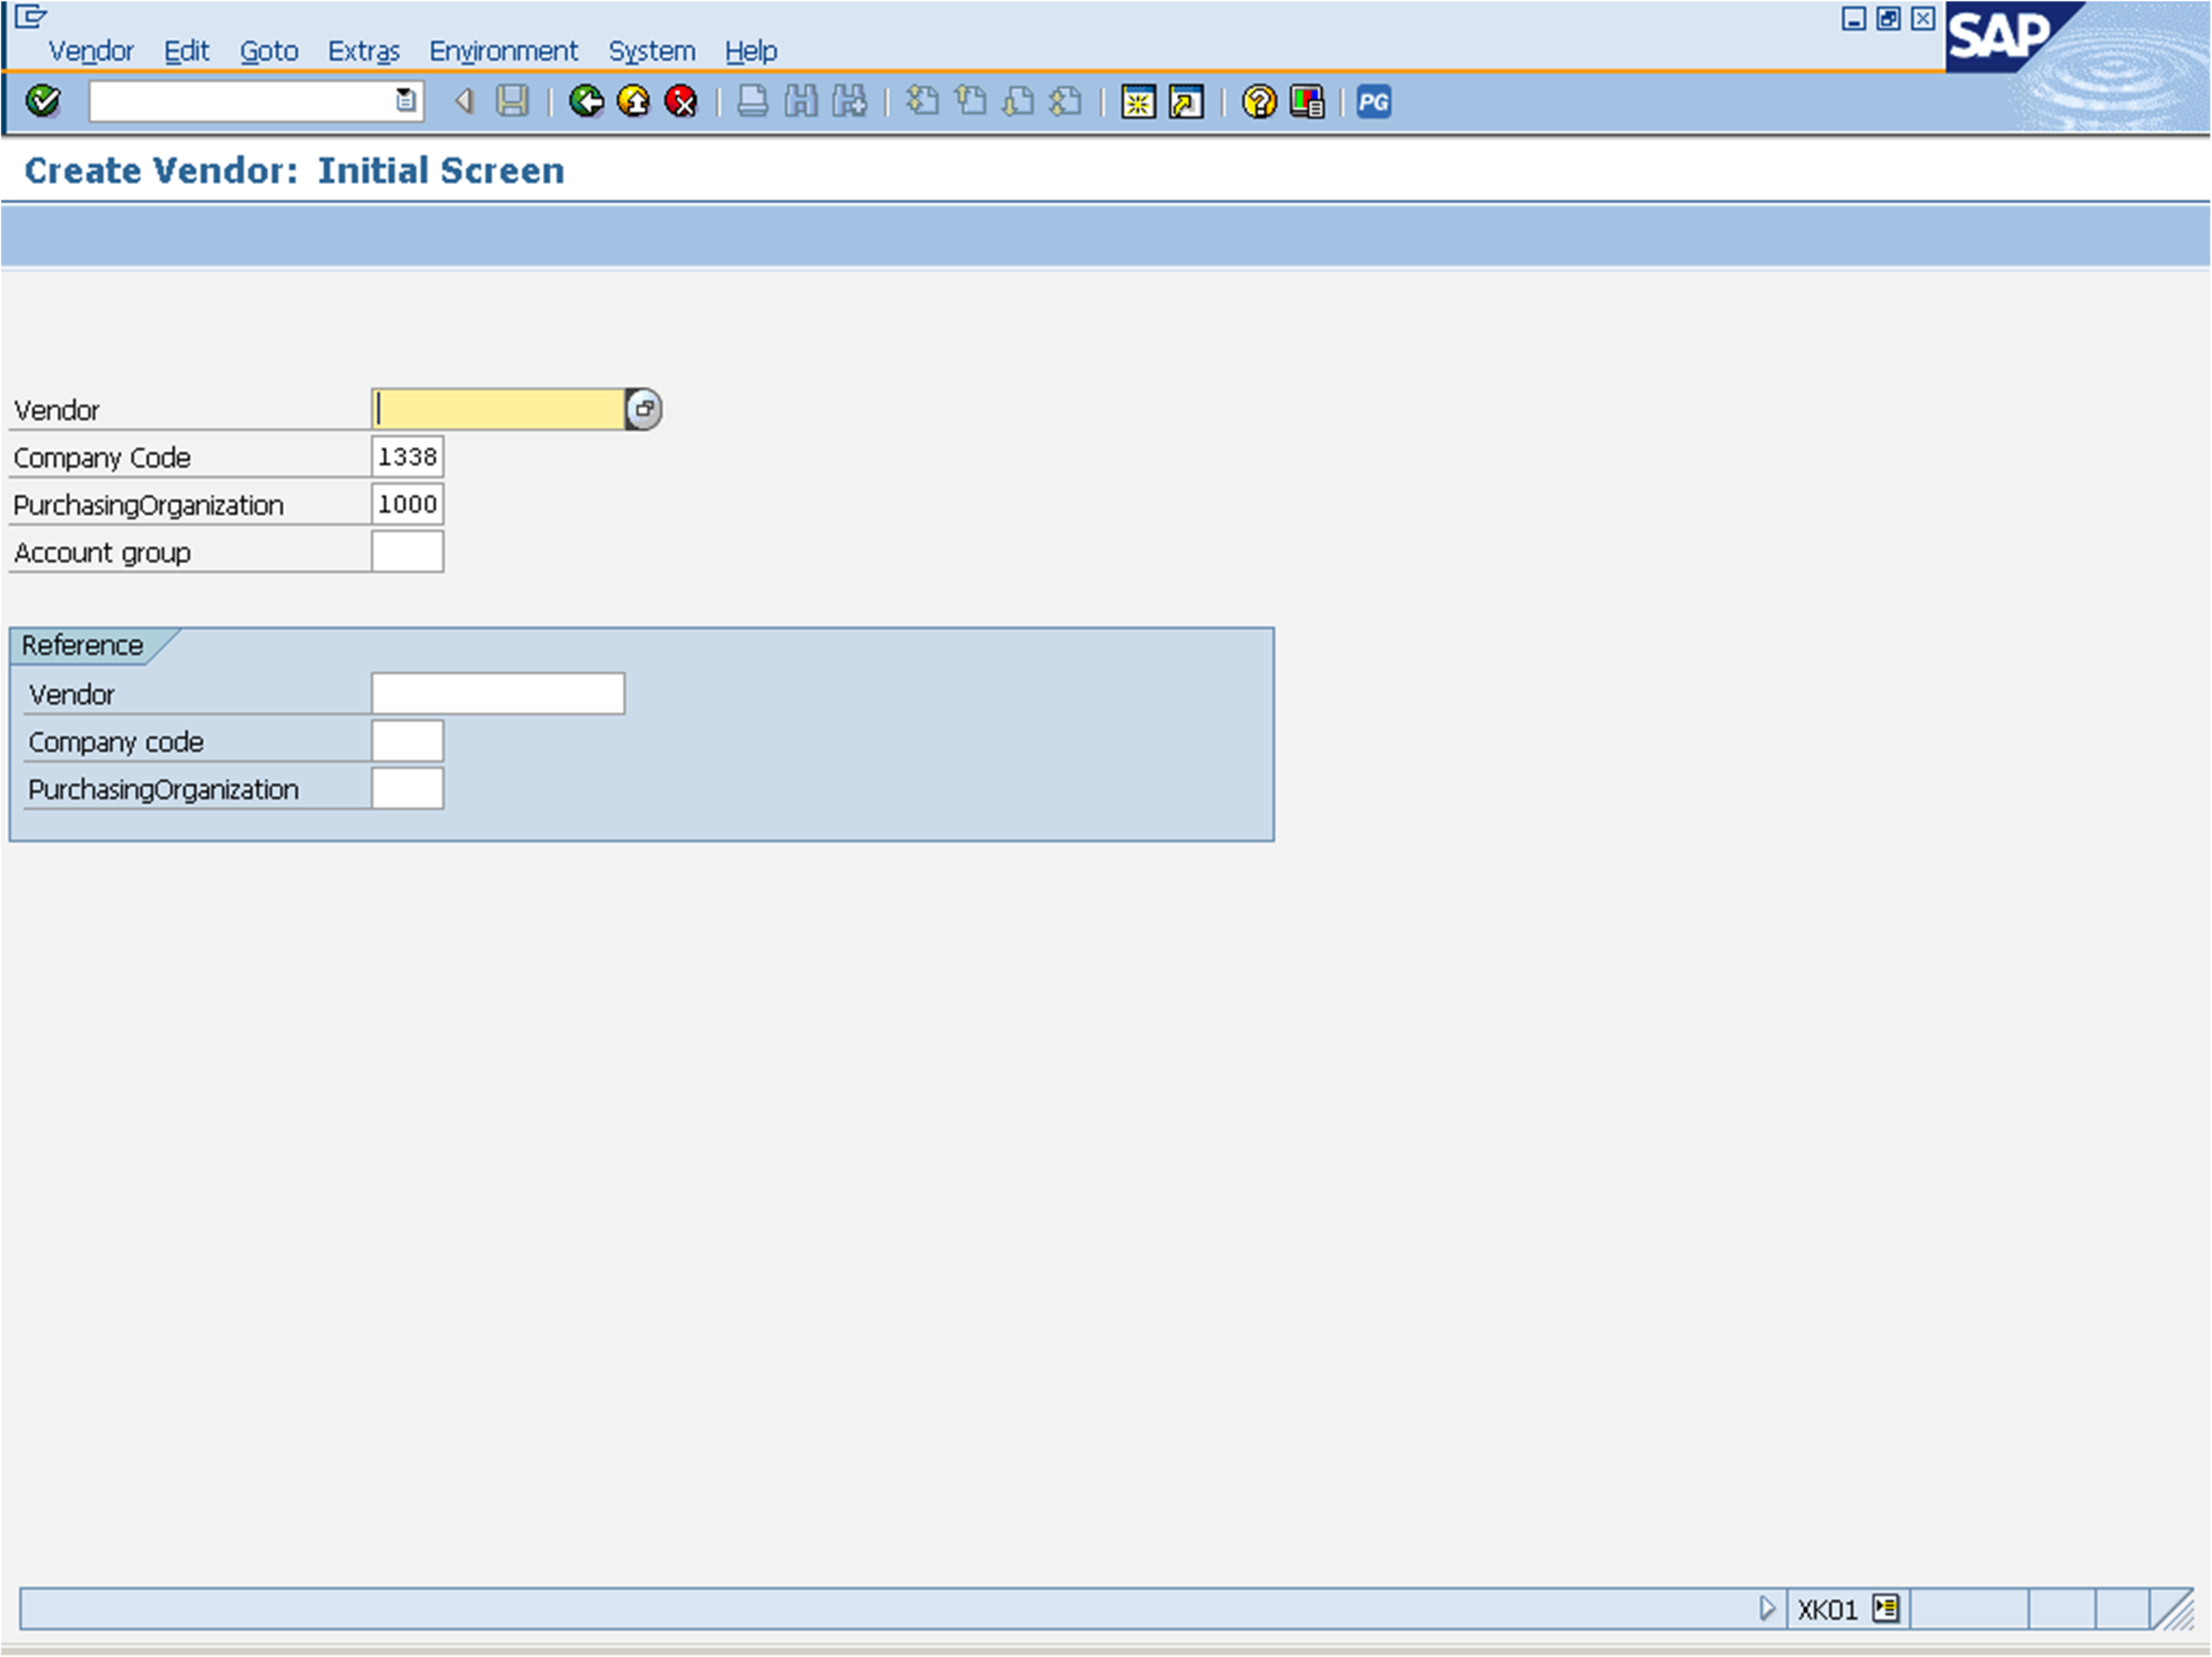This screenshot has height=1657, width=2212.
Task: Click the status bar system info icon
Action: pyautogui.click(x=1886, y=1609)
